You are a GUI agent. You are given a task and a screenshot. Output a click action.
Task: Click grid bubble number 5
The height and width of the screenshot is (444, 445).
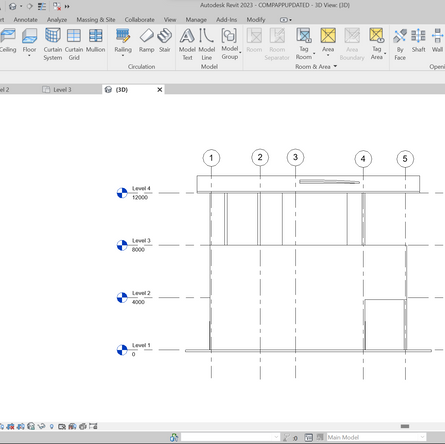click(405, 159)
